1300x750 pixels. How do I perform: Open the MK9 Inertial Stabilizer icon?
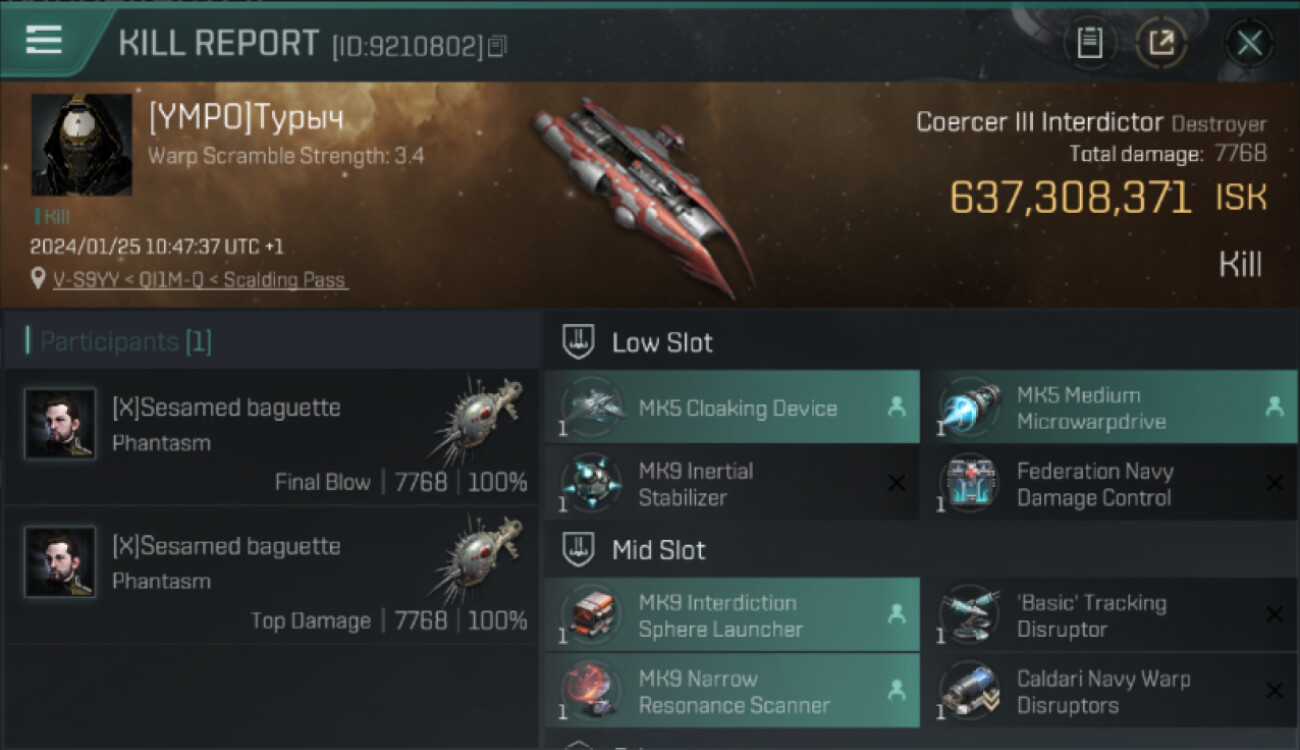pos(591,483)
